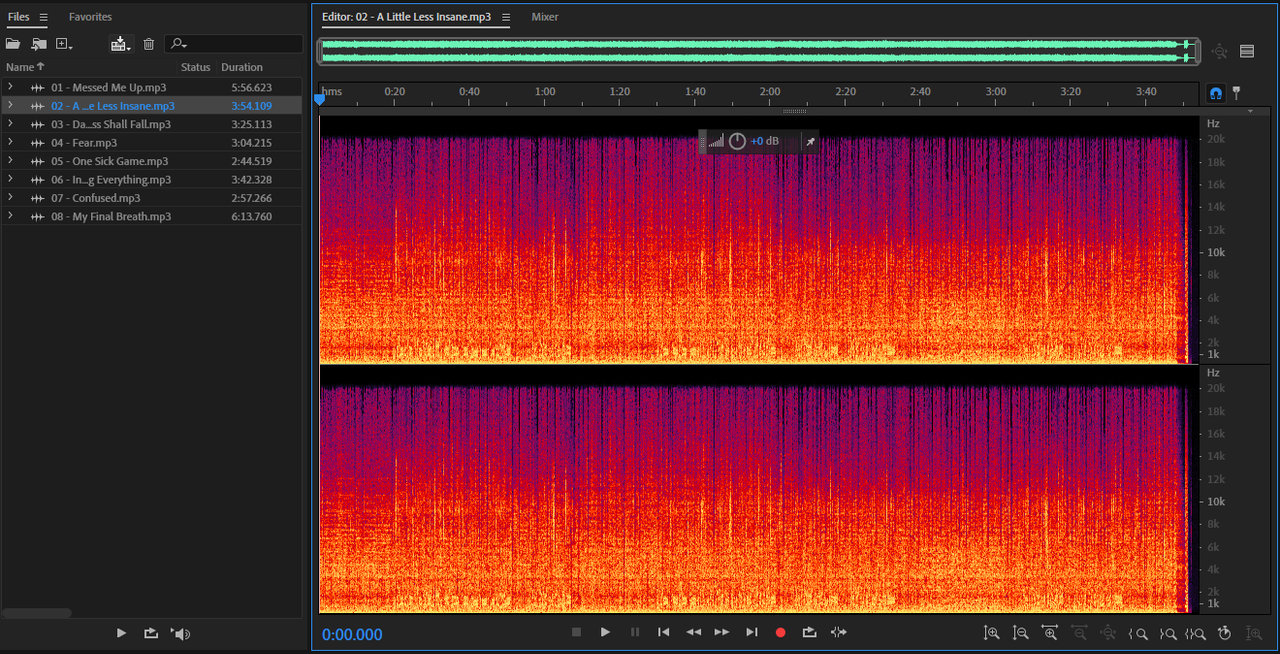Click the Stop transport button
The image size is (1280, 654).
pyautogui.click(x=576, y=632)
